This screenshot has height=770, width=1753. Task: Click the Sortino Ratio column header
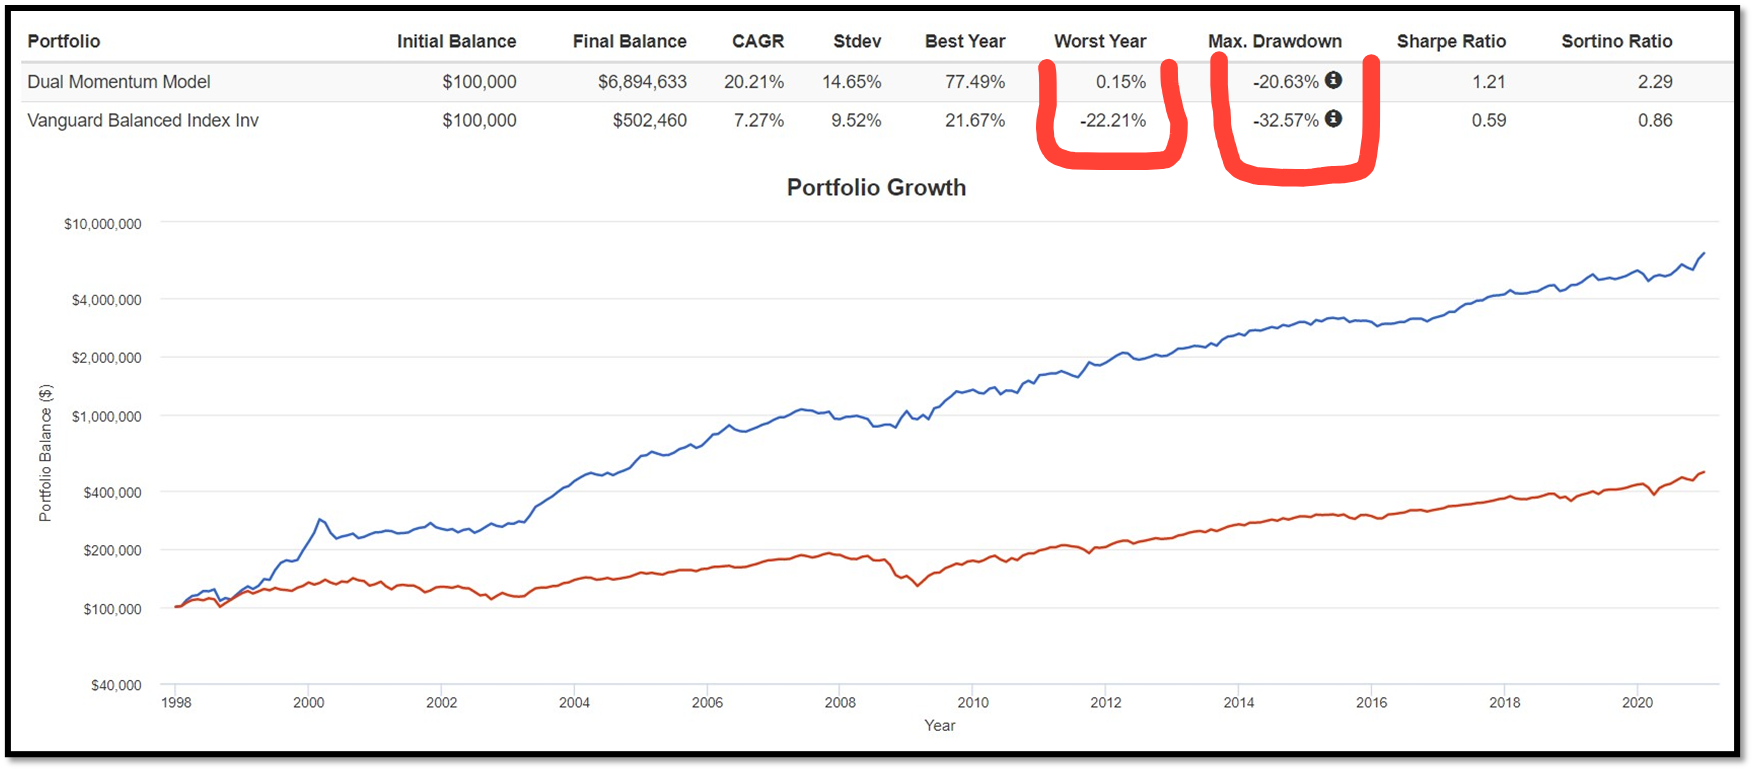click(x=1616, y=41)
